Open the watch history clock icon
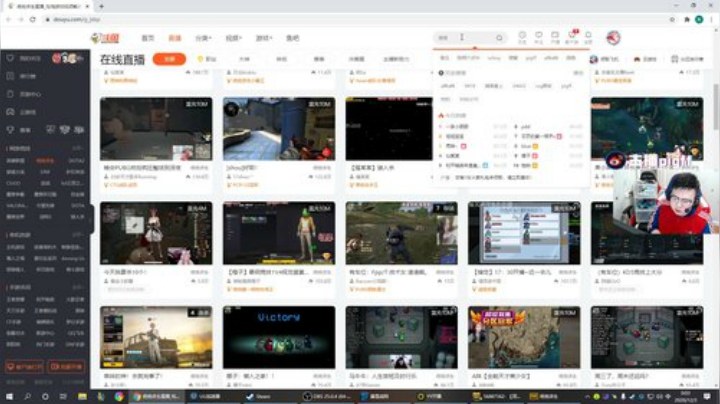This screenshot has width=720, height=404. point(522,35)
